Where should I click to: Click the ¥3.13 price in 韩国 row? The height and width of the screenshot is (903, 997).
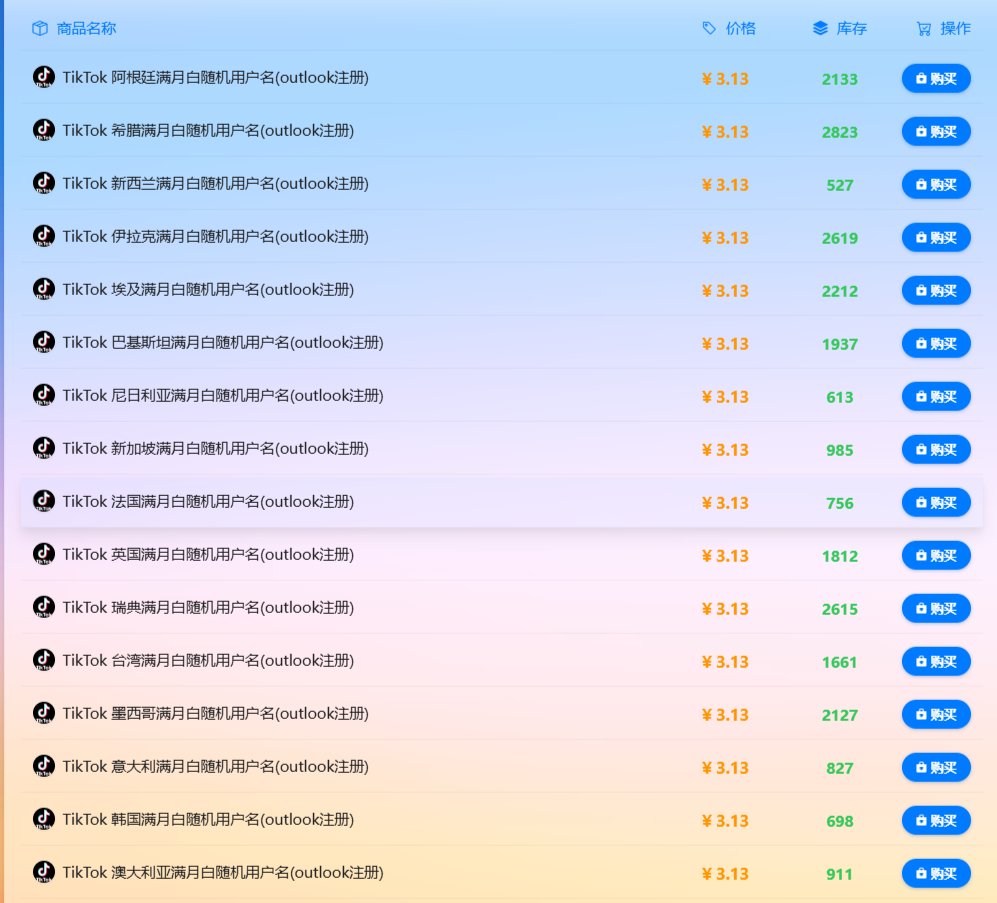725,821
